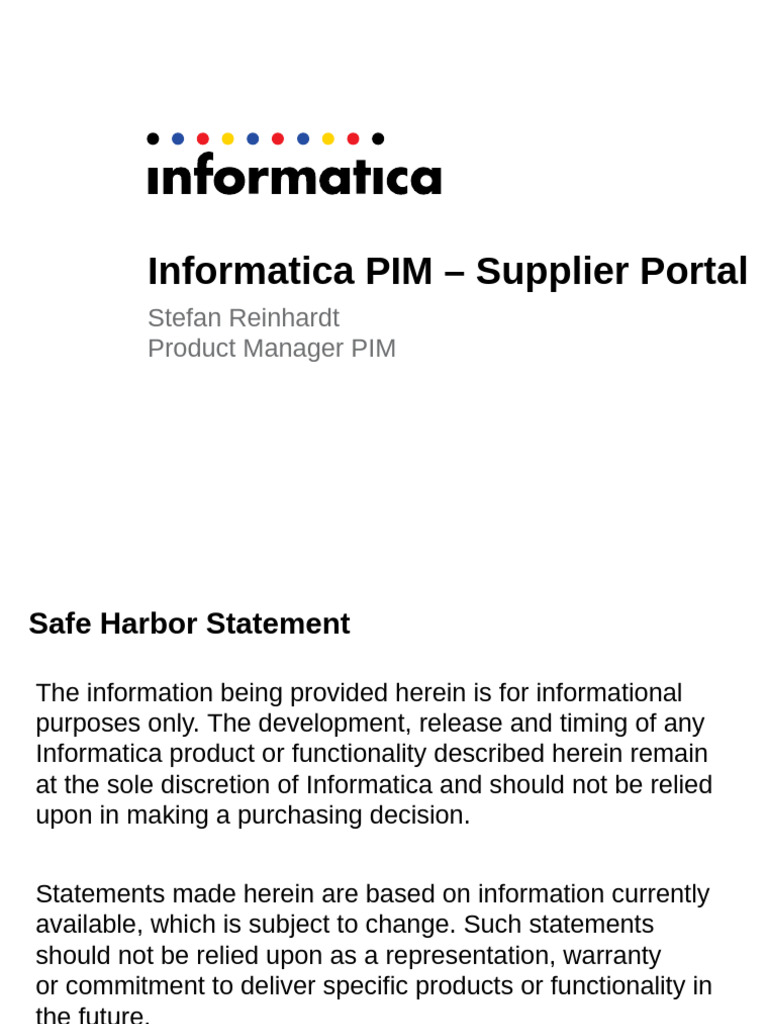This screenshot has width=768, height=1024.
Task: Click the line starting or commitment to deliver
Action: click(374, 986)
